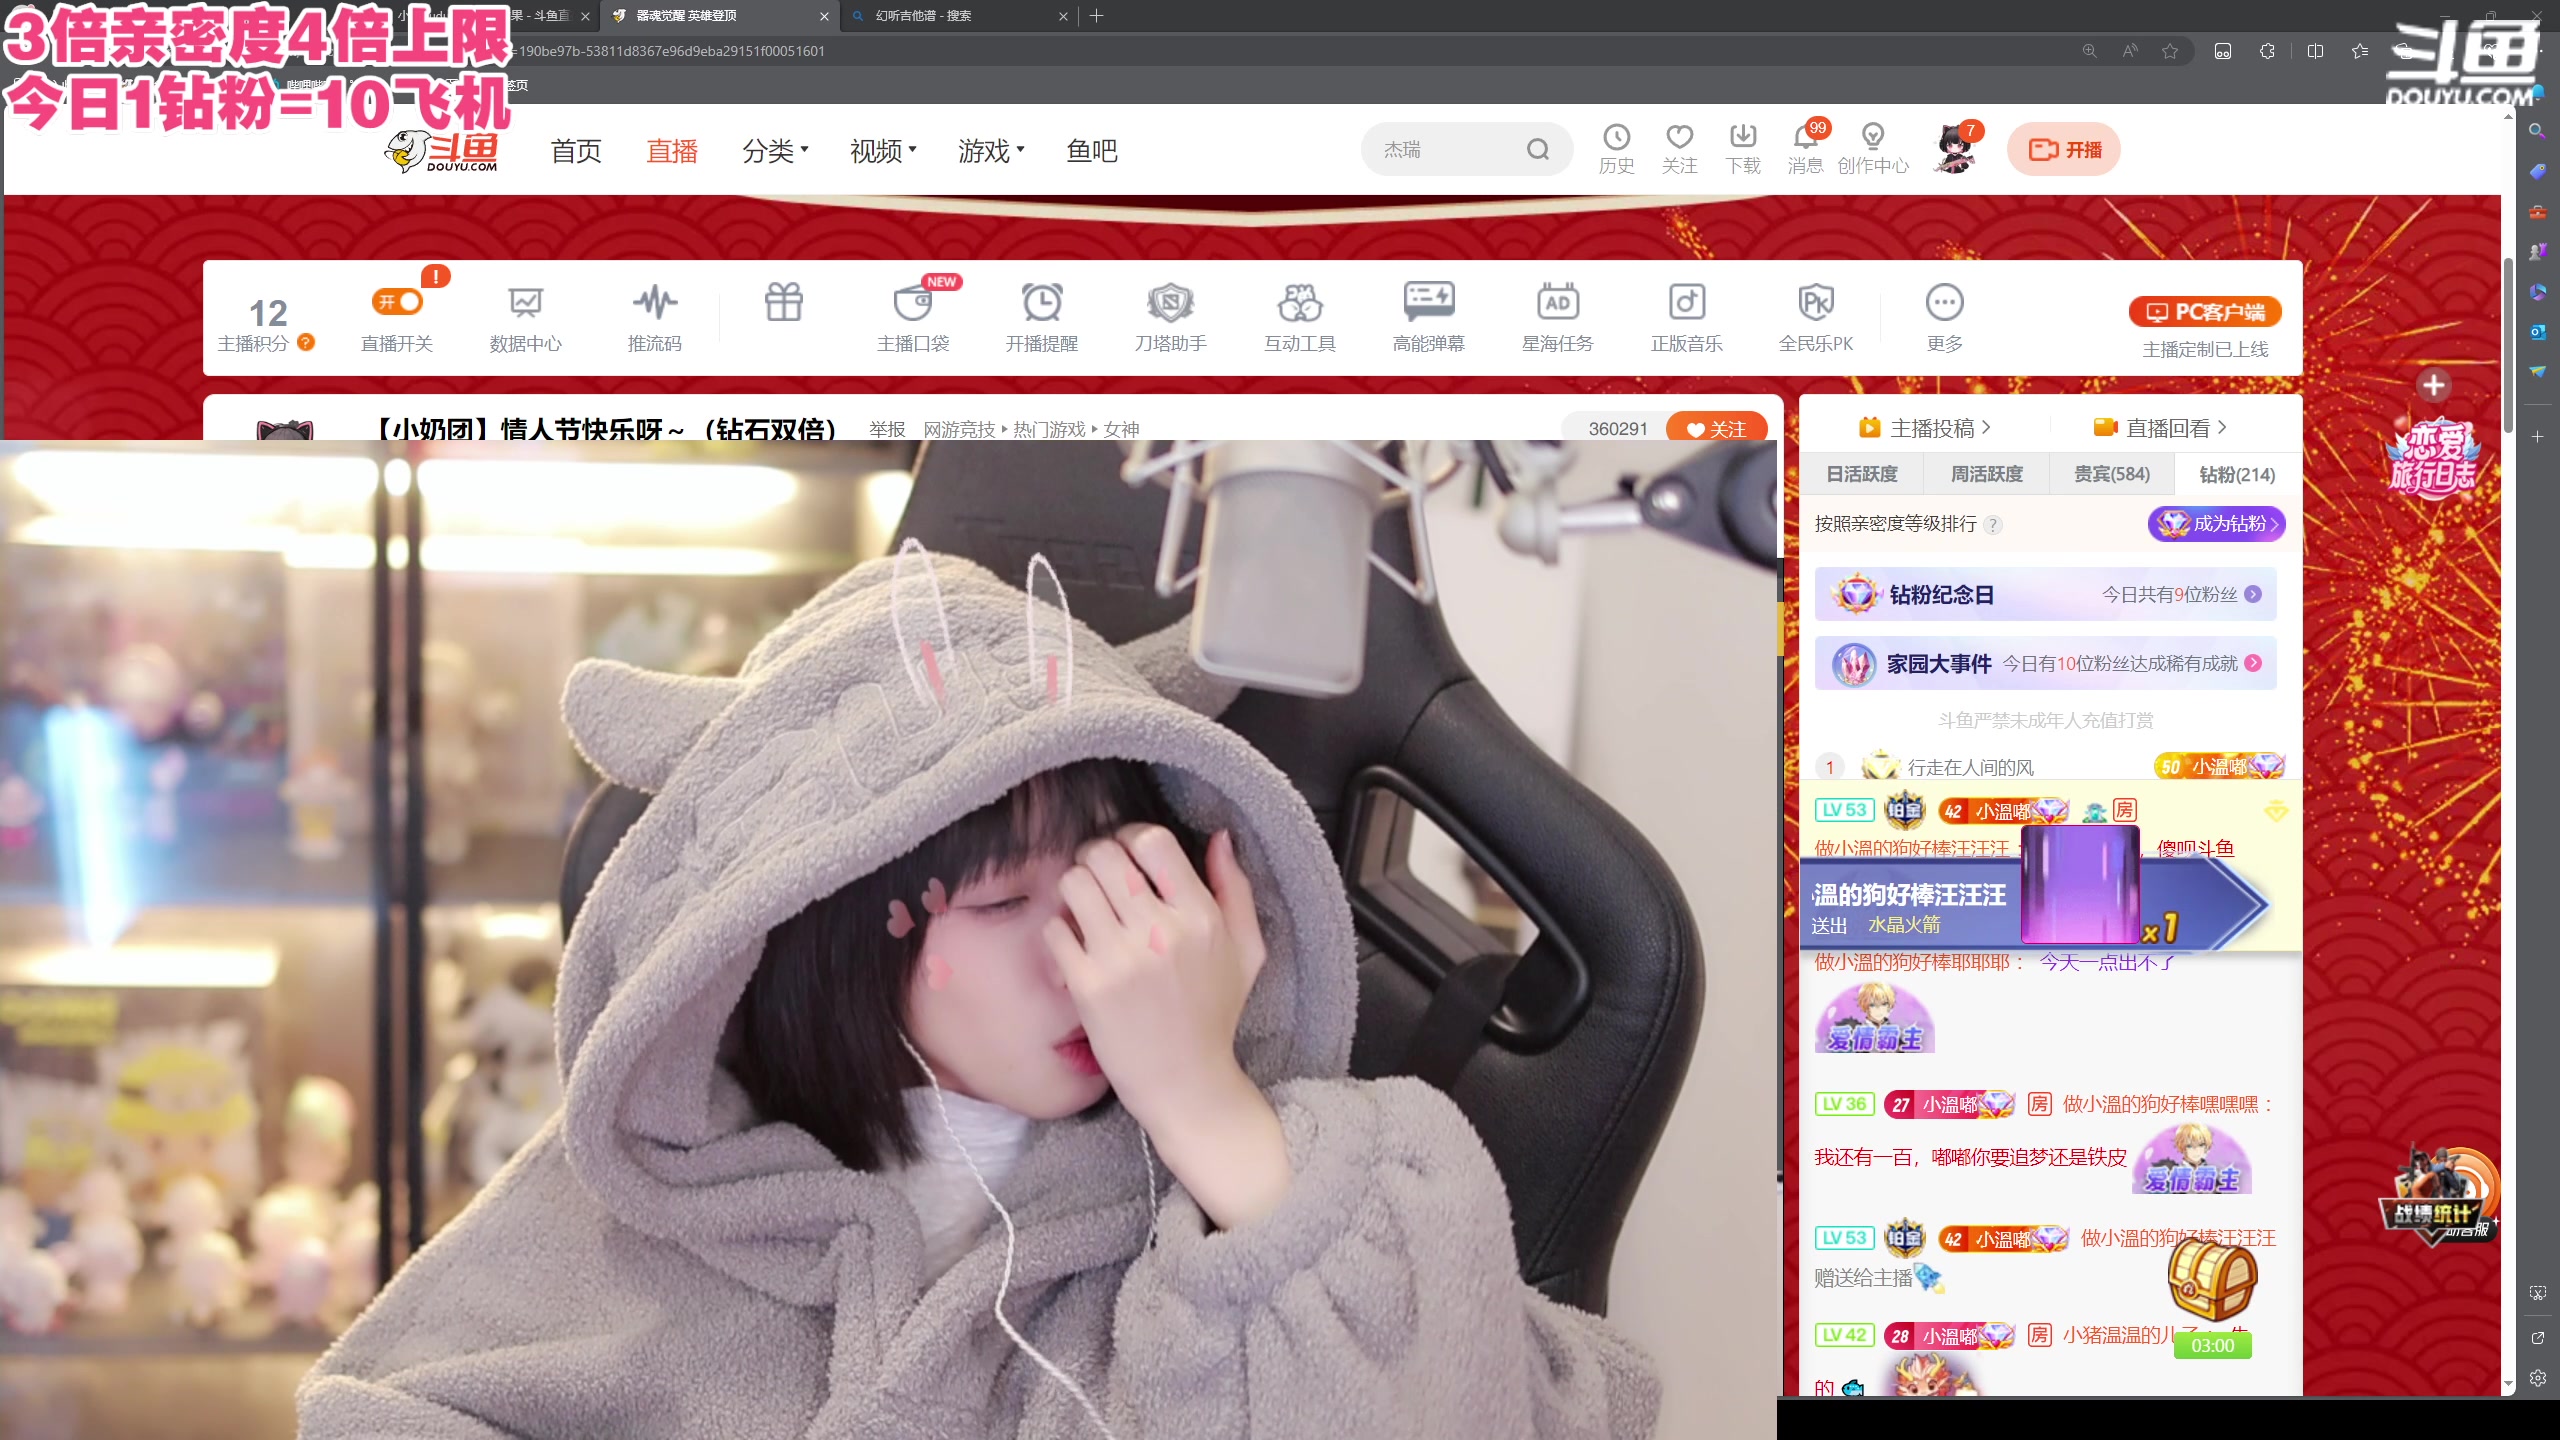This screenshot has height=1440, width=2560.
Task: Select 直播 in navigation
Action: [x=672, y=151]
